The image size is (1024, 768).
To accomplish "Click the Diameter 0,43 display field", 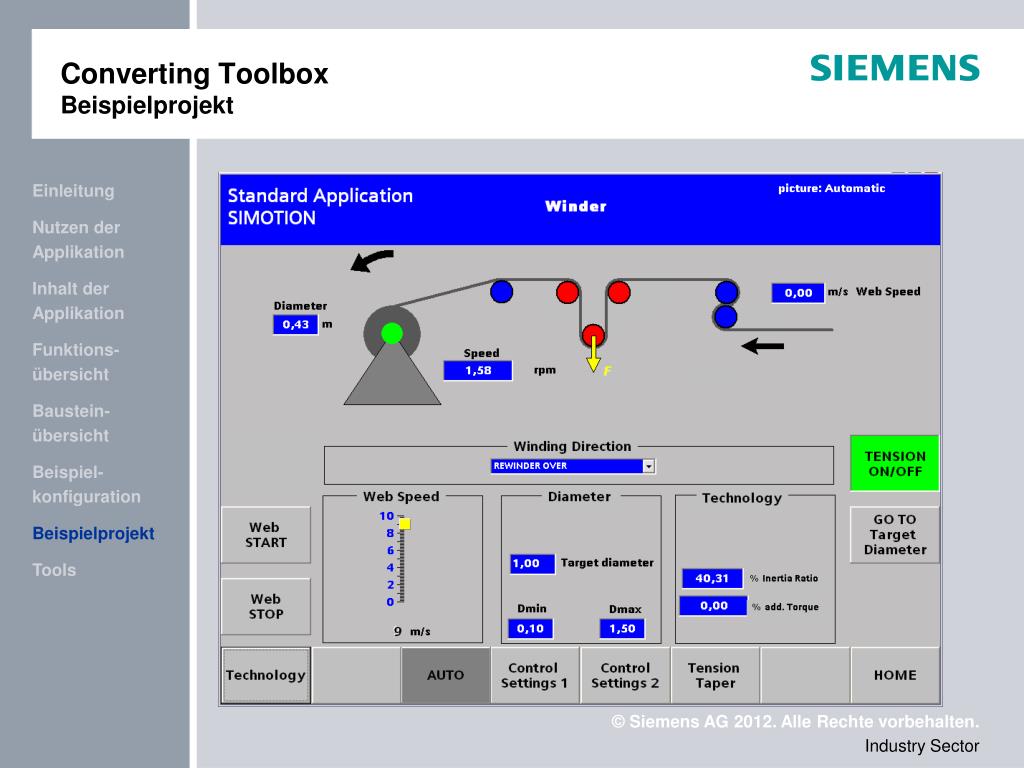I will pos(295,325).
